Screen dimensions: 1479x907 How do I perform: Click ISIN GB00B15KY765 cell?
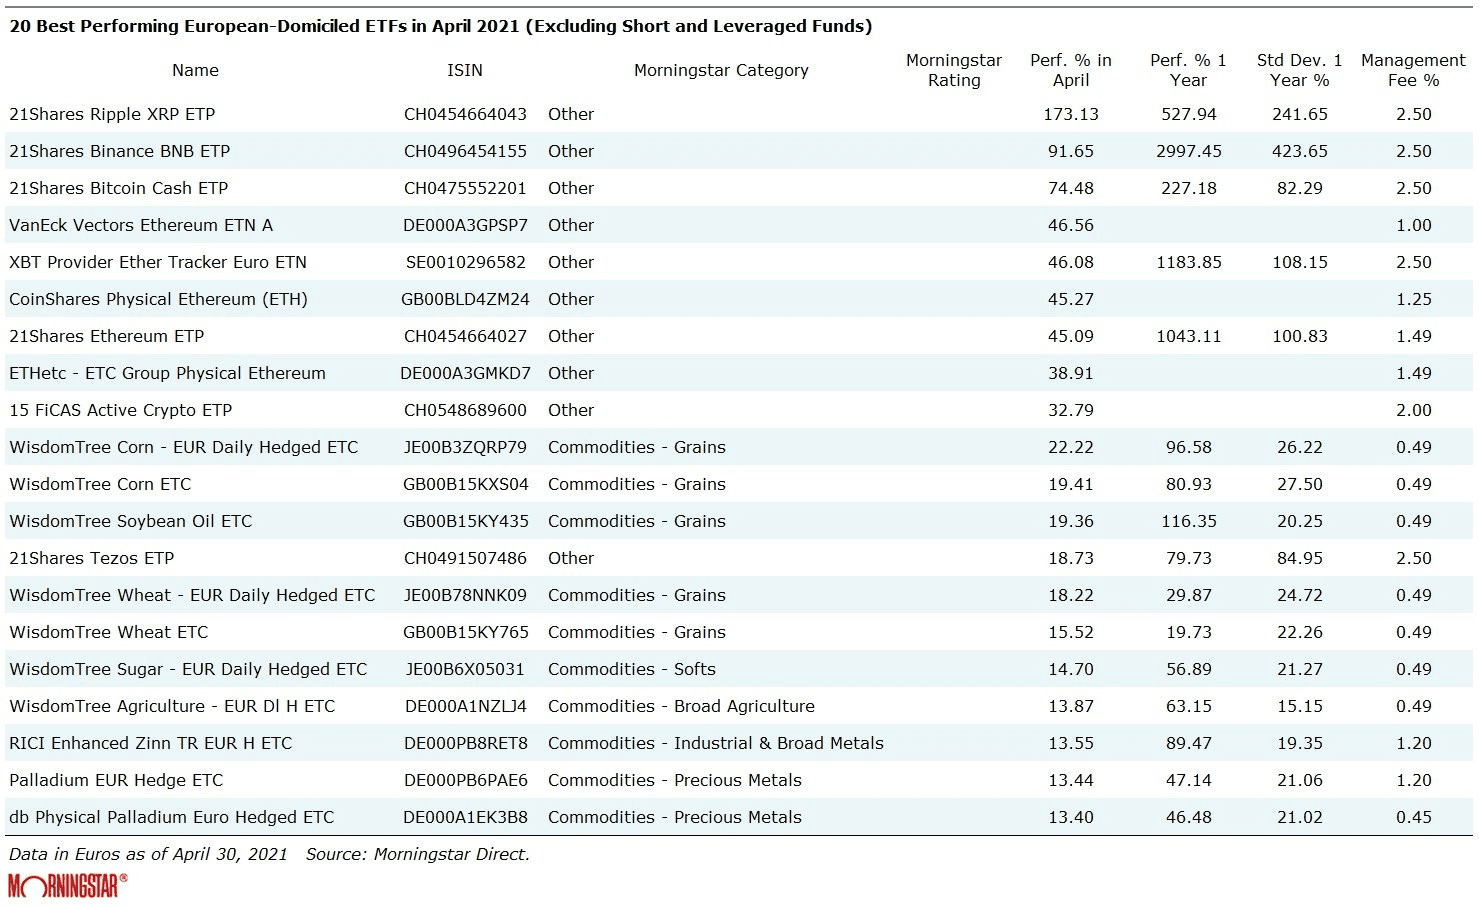click(x=465, y=632)
